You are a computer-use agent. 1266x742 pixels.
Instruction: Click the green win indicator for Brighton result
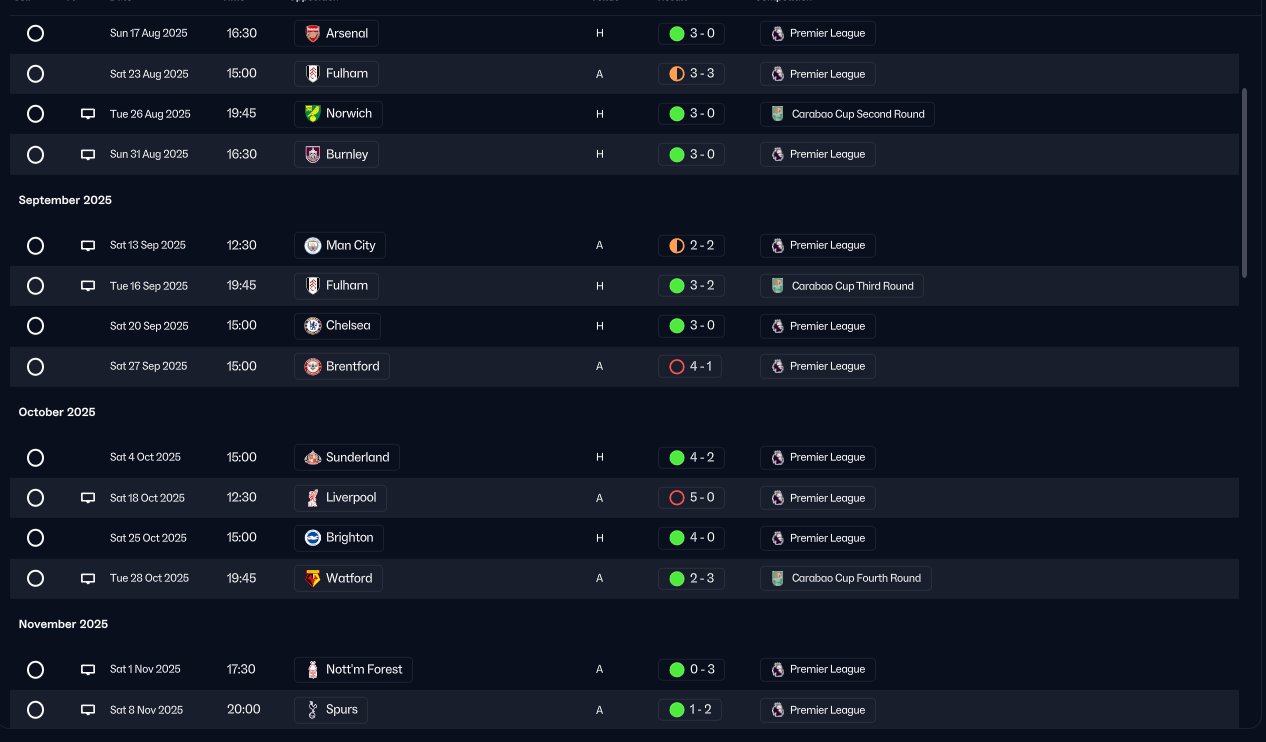click(677, 538)
